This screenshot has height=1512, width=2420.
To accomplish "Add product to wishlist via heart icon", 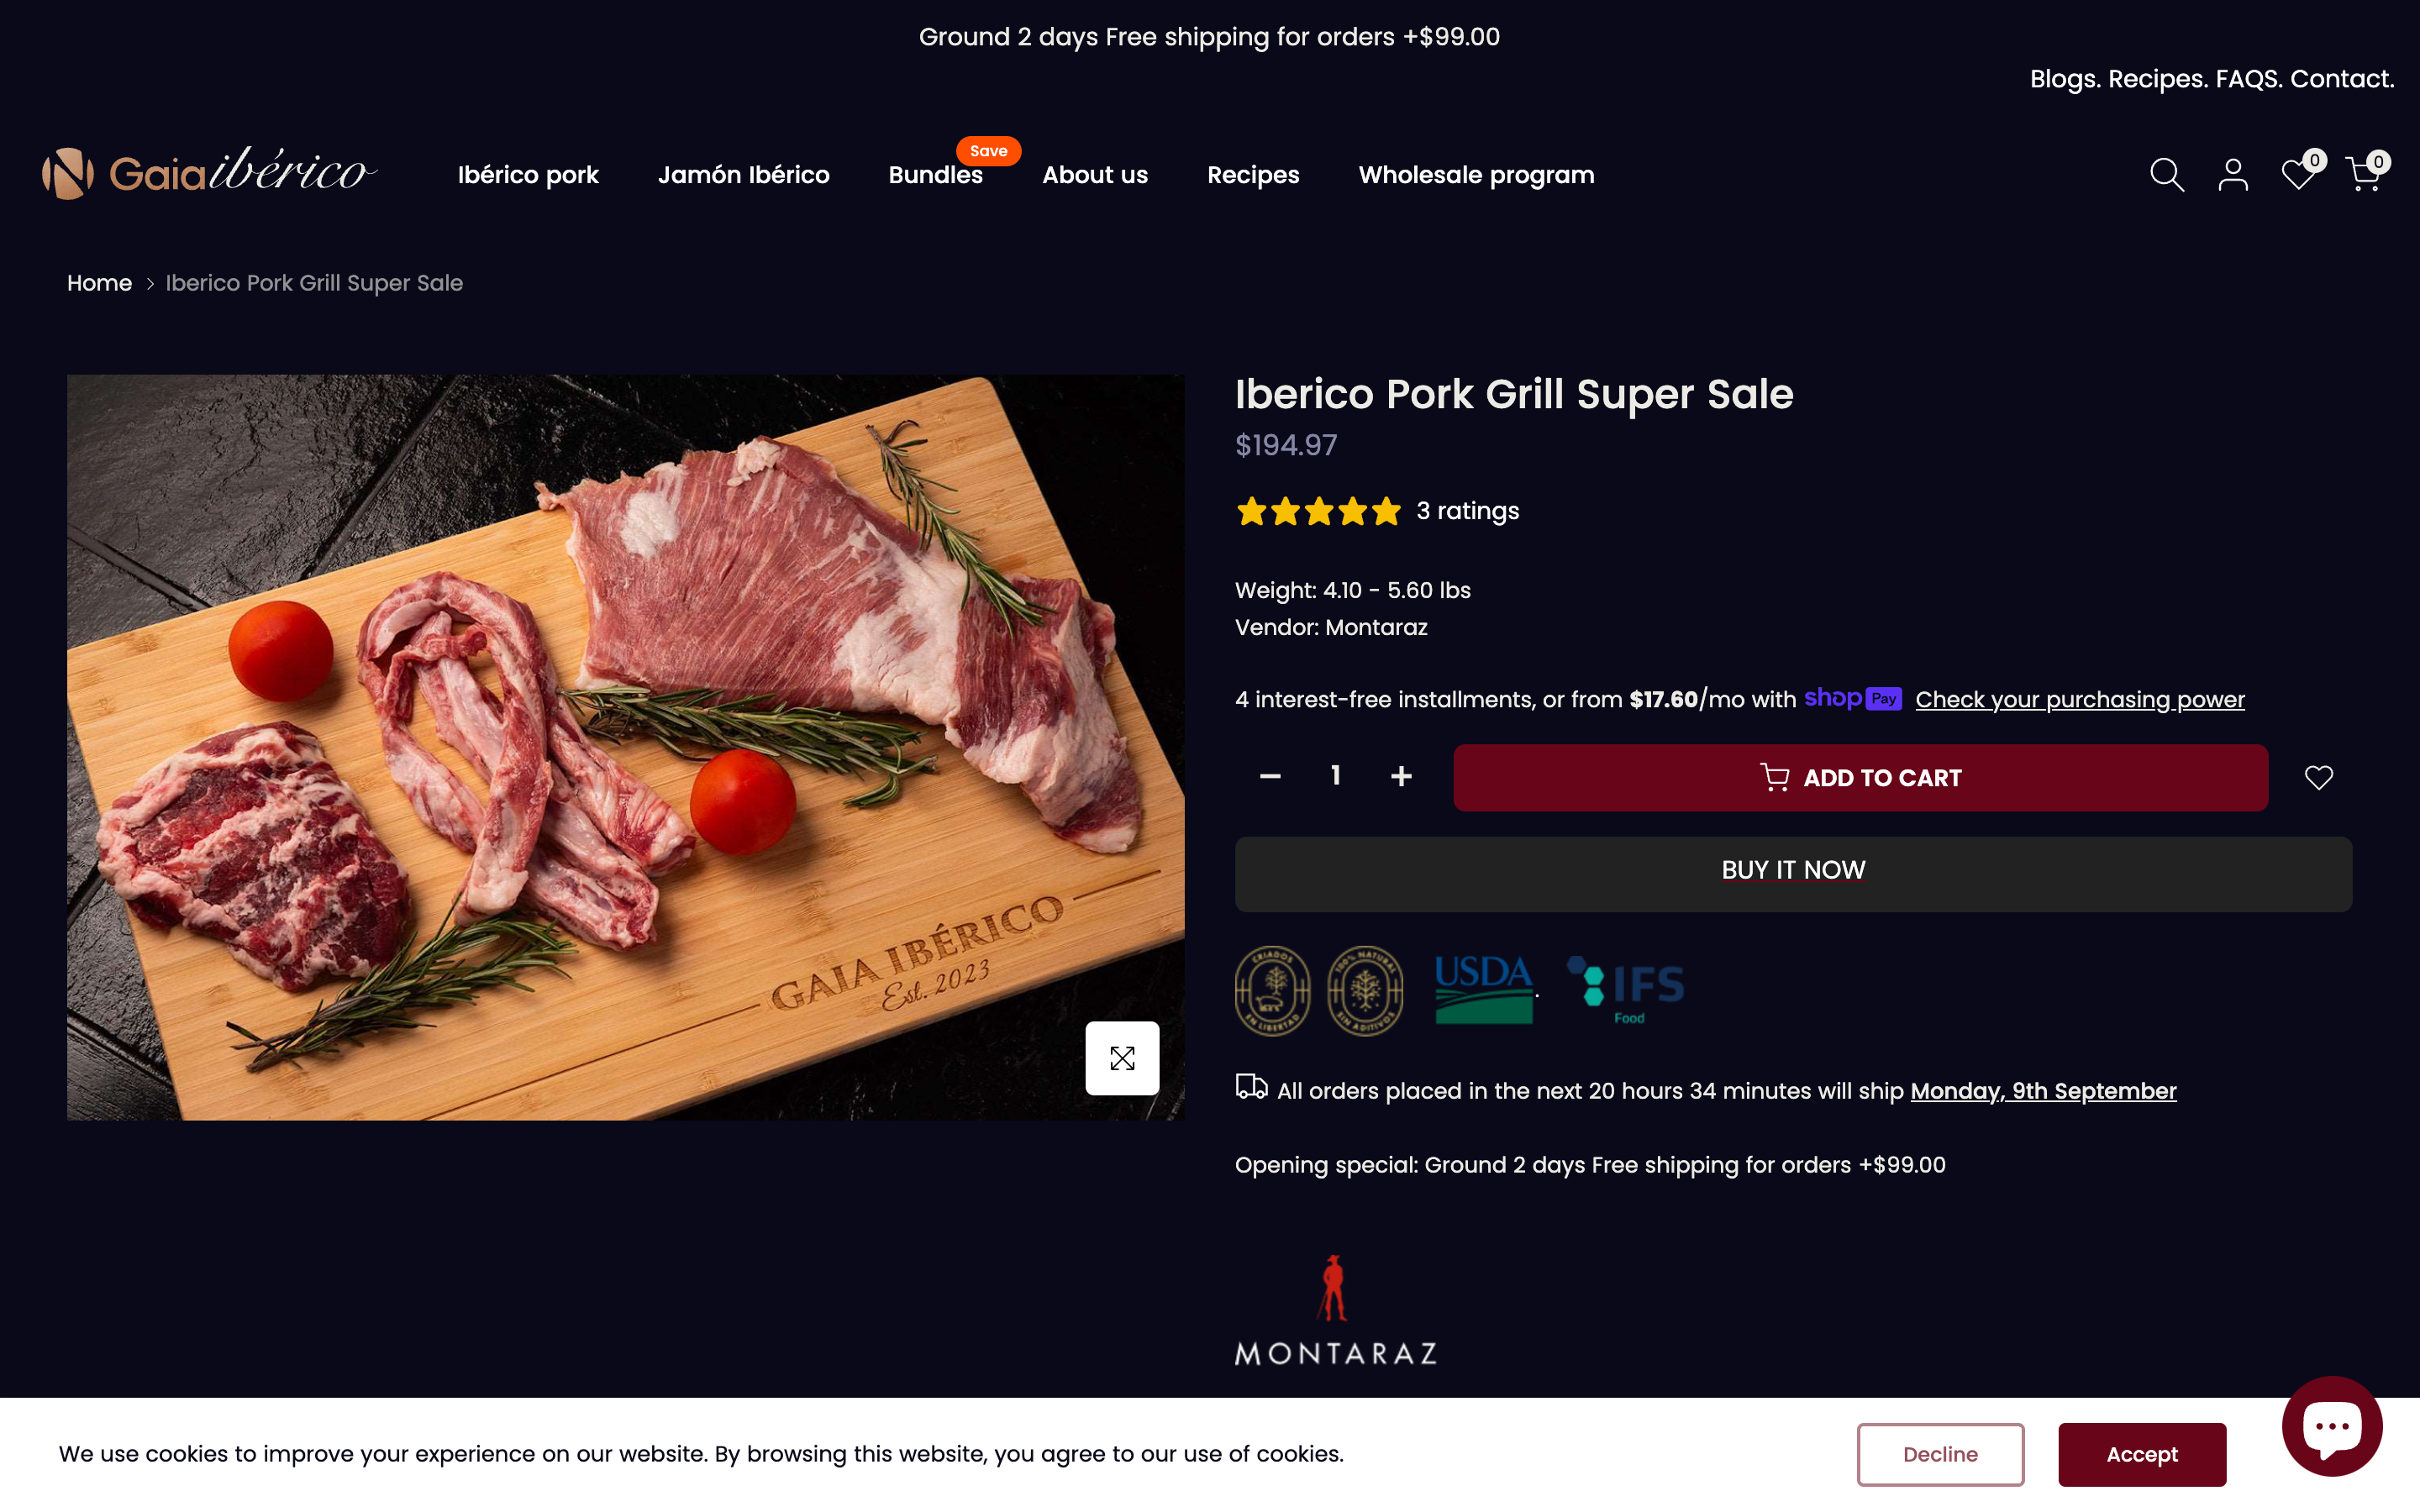I will tap(2318, 777).
